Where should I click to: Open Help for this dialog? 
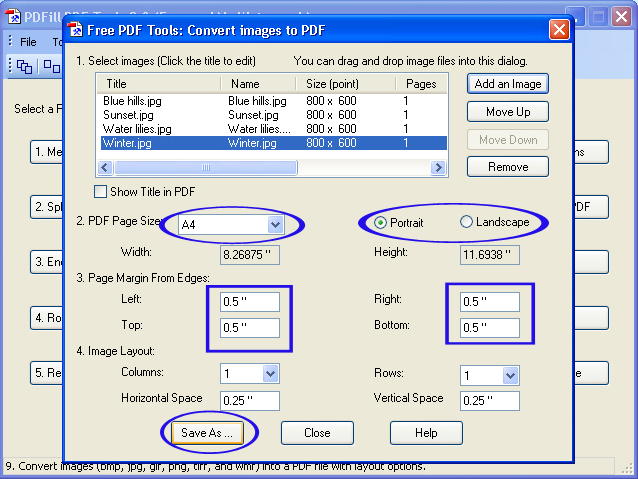[426, 433]
